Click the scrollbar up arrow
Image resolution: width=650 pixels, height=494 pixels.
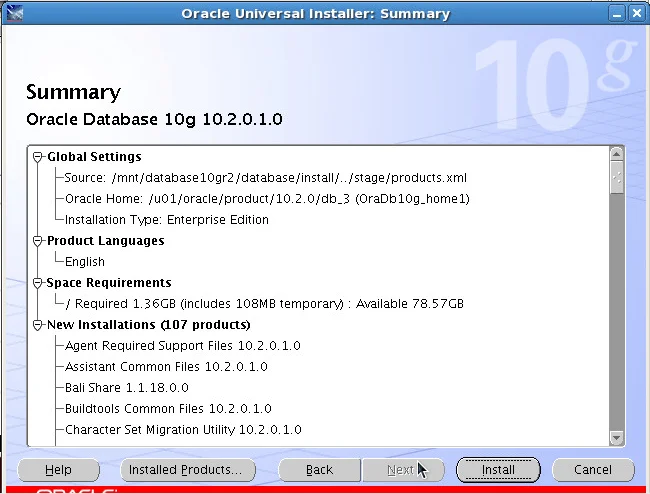tap(617, 154)
